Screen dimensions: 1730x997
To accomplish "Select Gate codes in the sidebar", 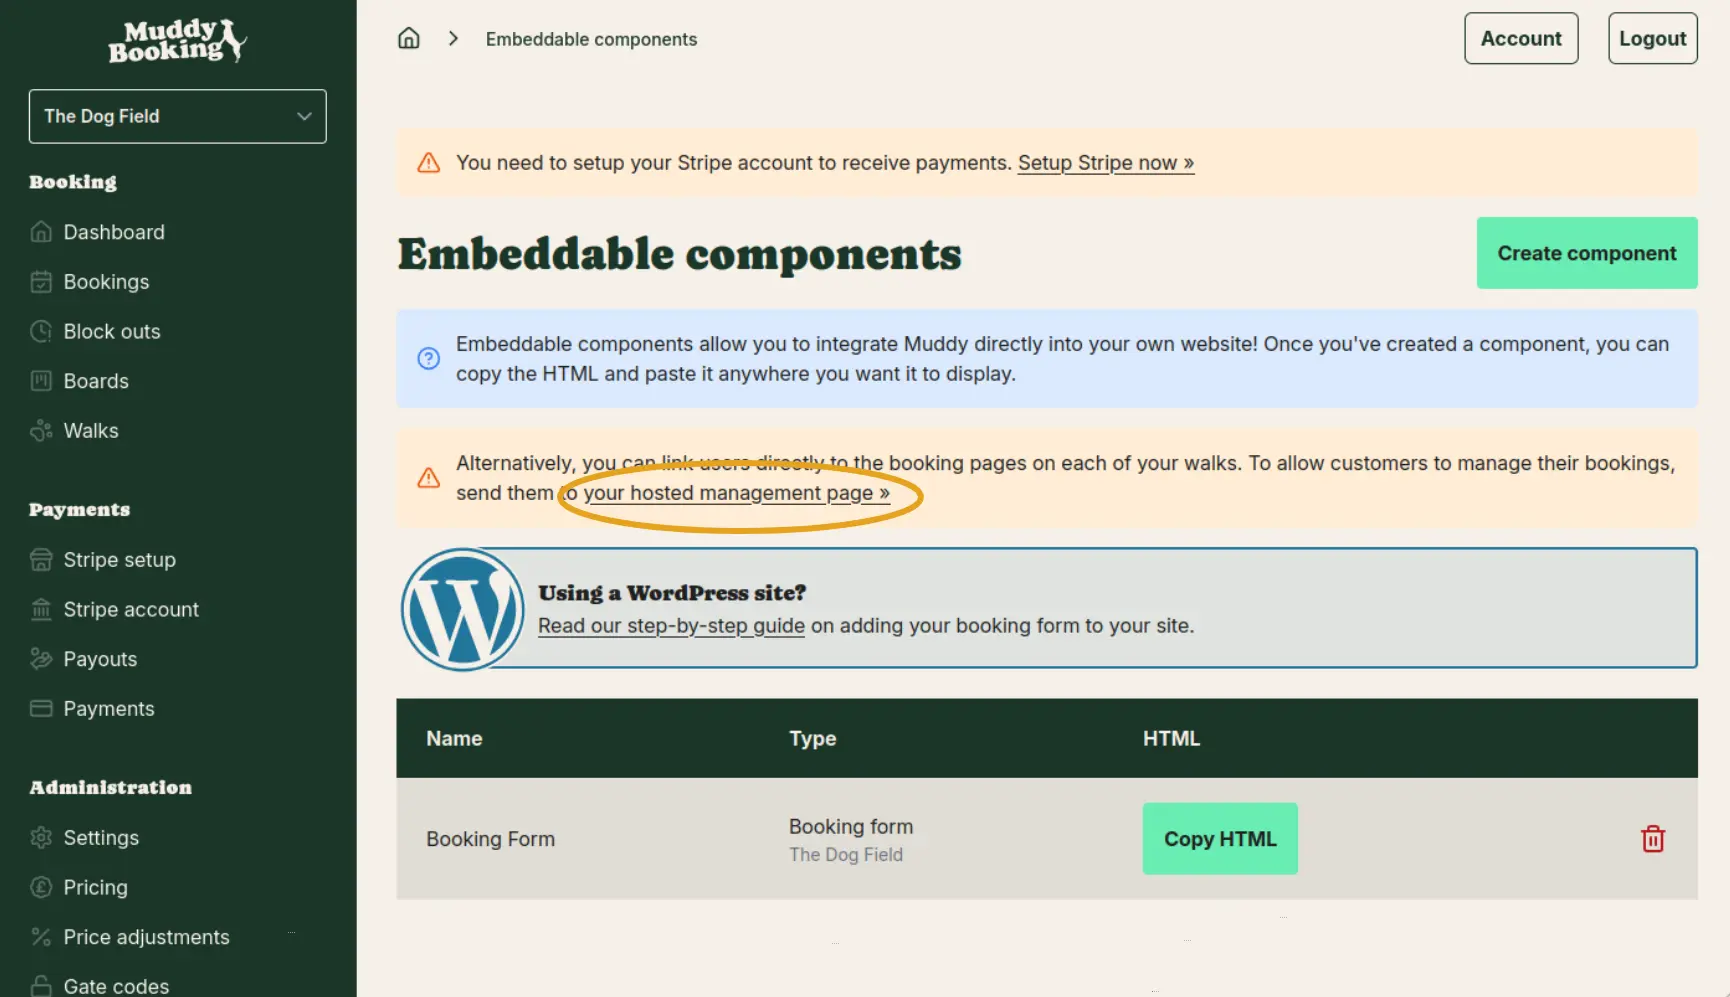I will click(116, 984).
